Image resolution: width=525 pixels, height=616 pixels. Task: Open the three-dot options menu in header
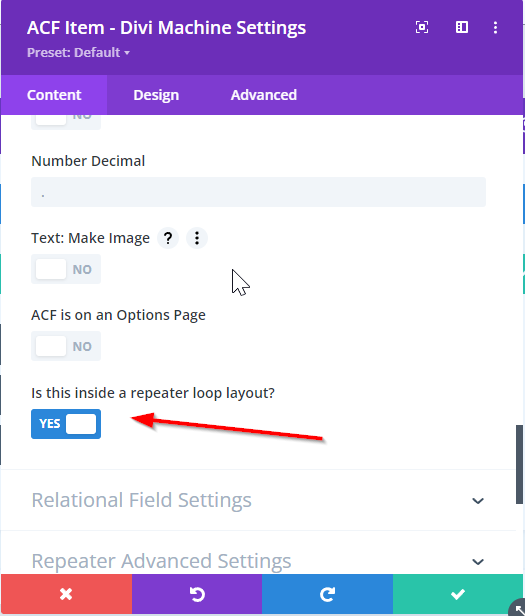tap(495, 27)
